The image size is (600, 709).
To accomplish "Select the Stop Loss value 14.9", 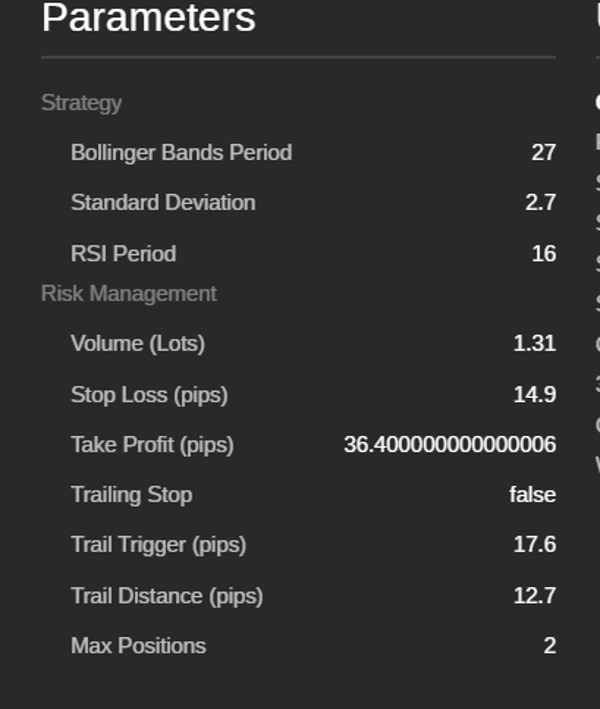I will pos(534,395).
